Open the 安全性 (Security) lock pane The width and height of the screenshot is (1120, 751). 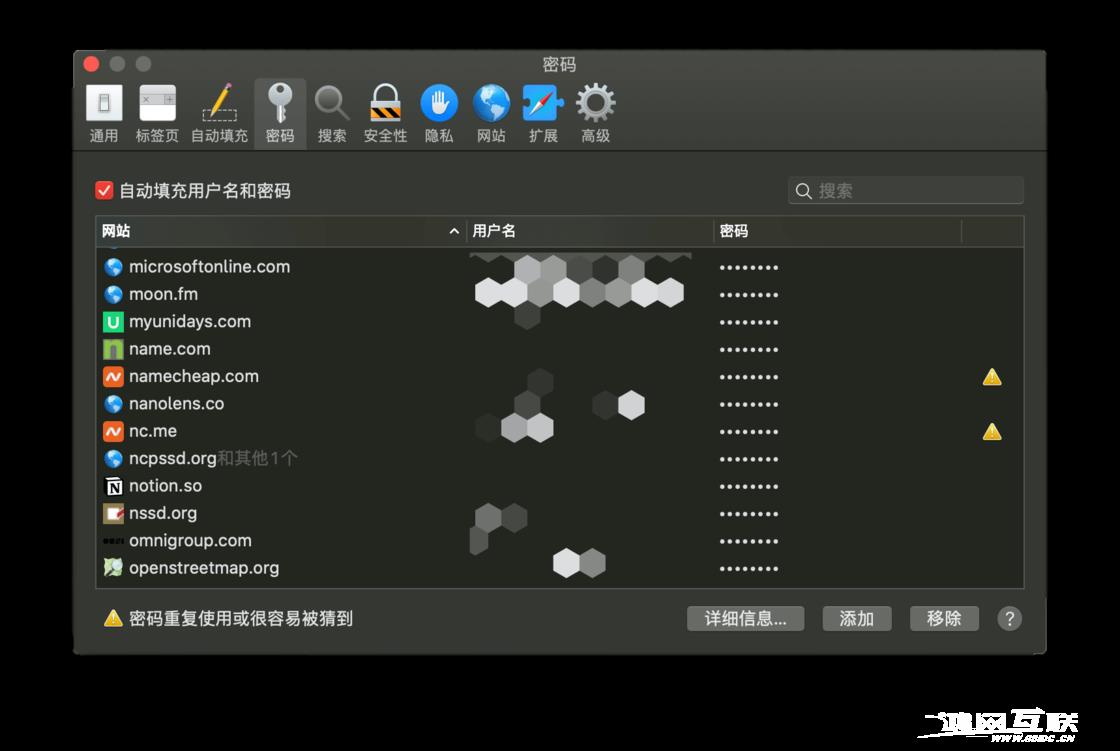[385, 114]
